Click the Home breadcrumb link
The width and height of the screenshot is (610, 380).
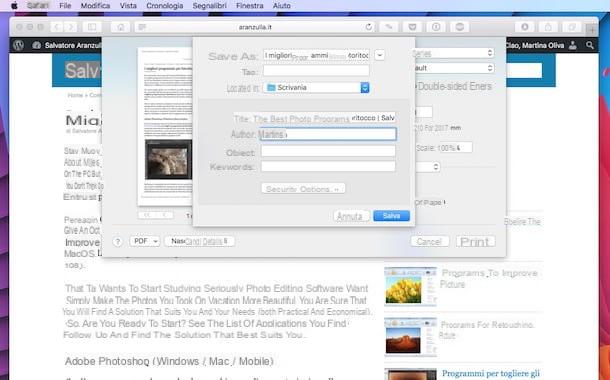click(x=75, y=95)
